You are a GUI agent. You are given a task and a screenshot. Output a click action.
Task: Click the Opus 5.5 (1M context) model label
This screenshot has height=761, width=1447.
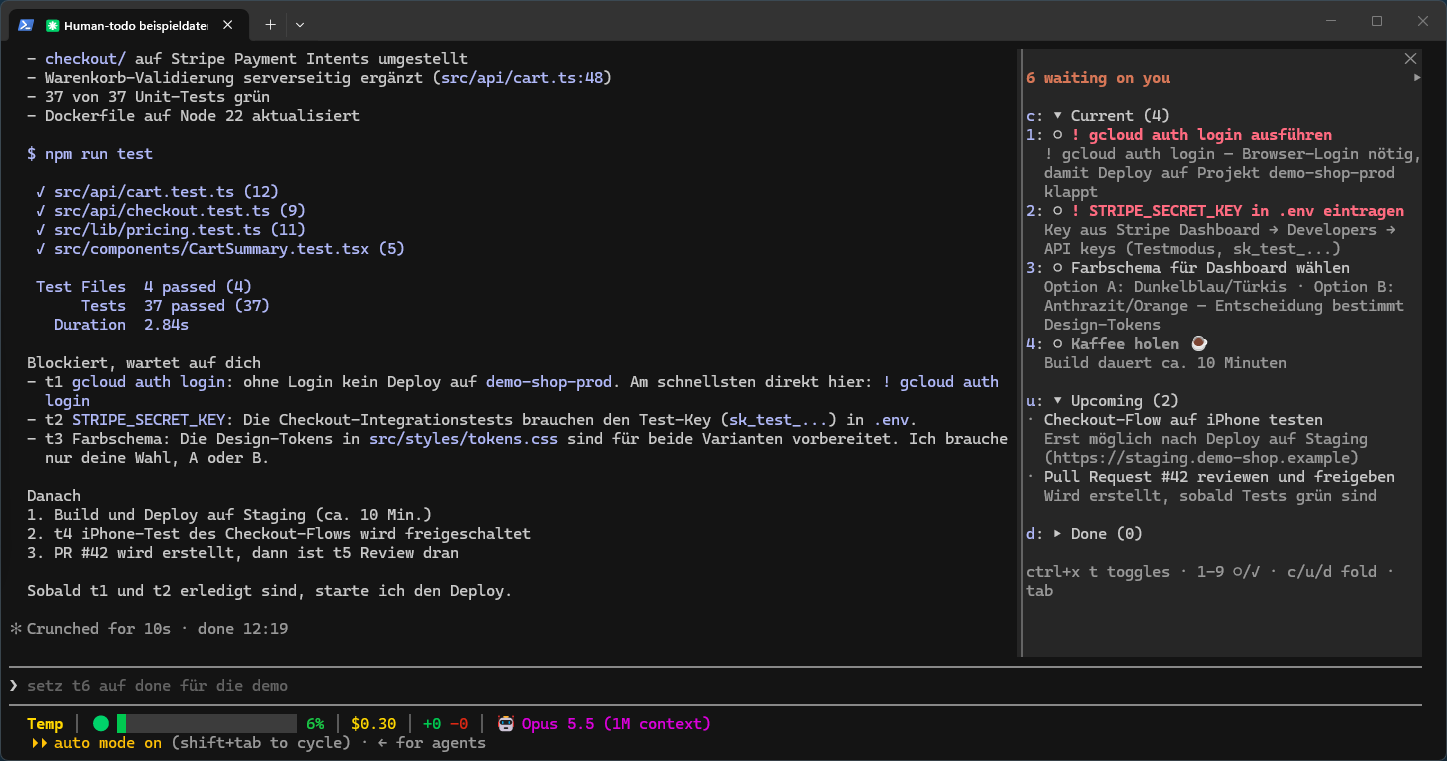click(x=616, y=724)
